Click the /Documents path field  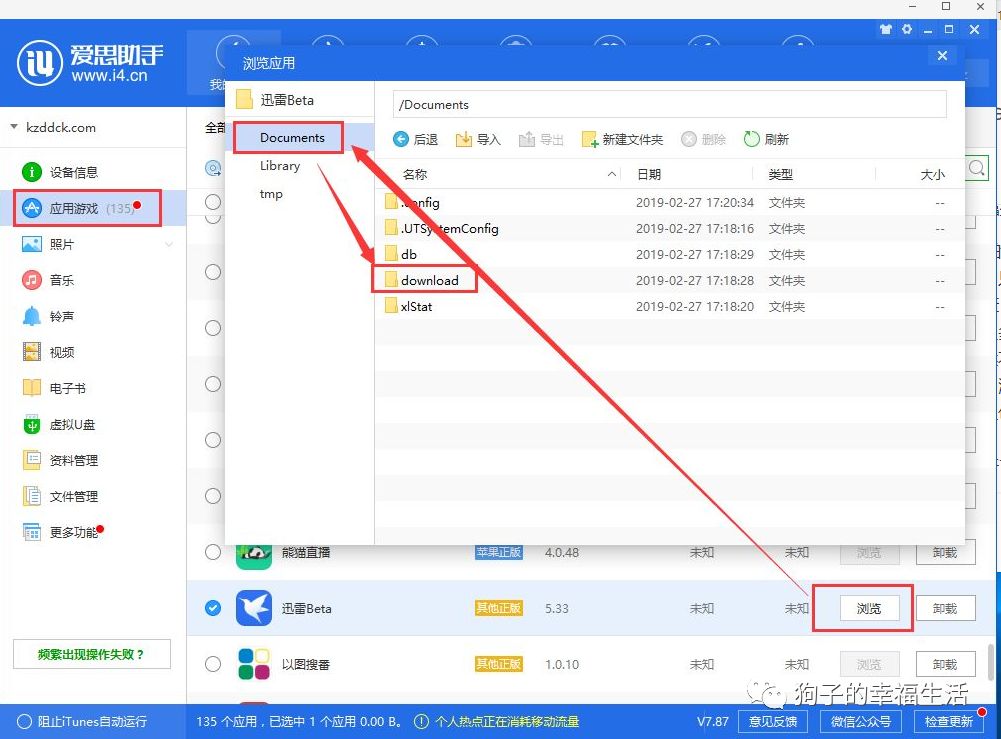pos(669,104)
